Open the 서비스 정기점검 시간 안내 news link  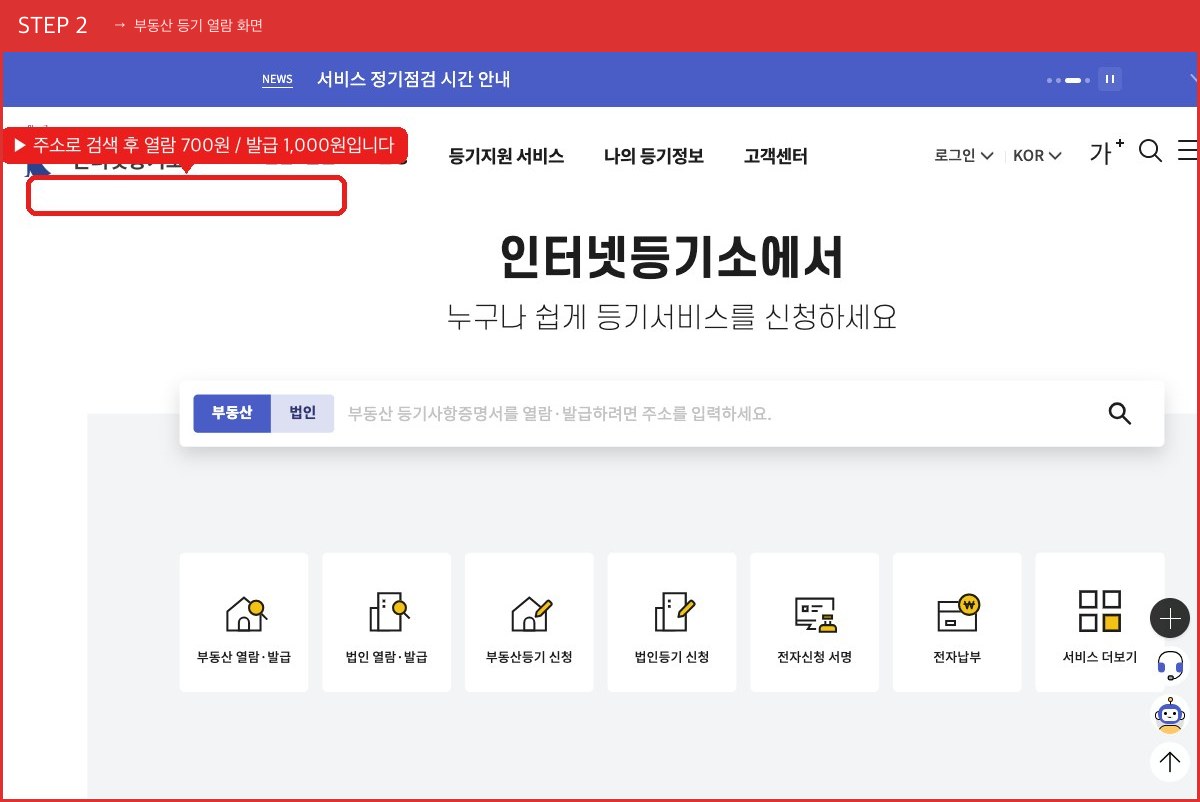click(414, 79)
